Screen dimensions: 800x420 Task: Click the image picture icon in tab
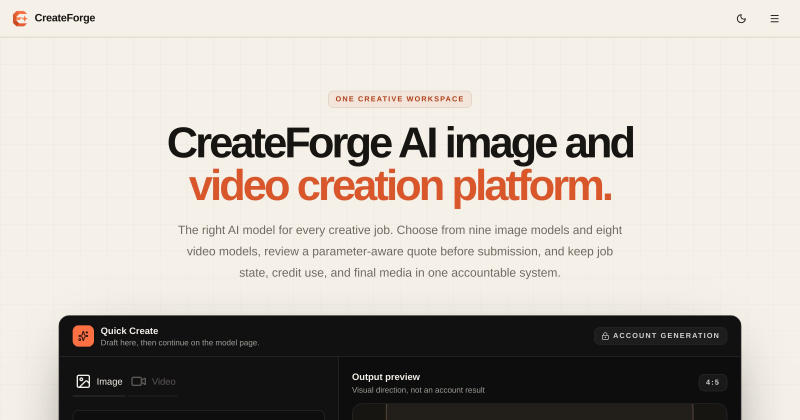(83, 381)
